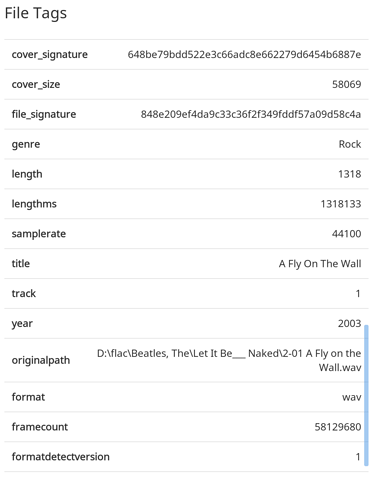The width and height of the screenshot is (378, 499).
Task: Click the blue vertical scrollbar
Action: click(366, 395)
